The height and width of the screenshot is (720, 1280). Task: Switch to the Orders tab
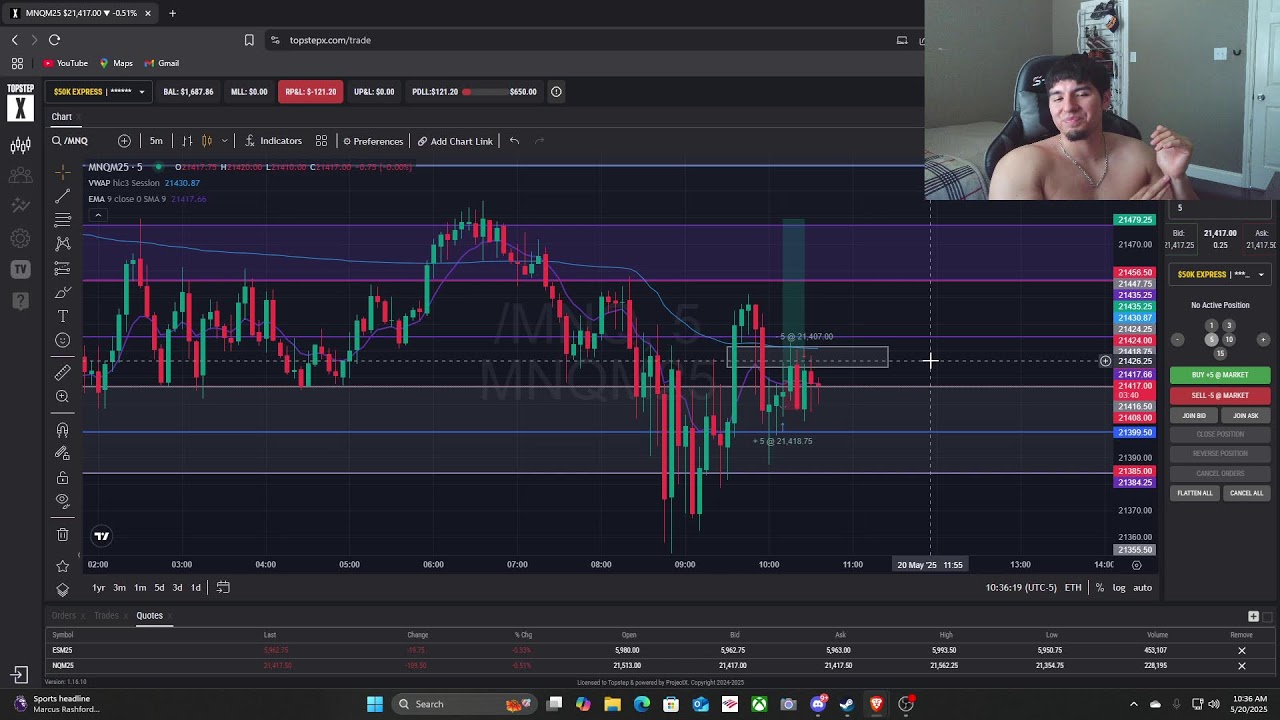63,615
